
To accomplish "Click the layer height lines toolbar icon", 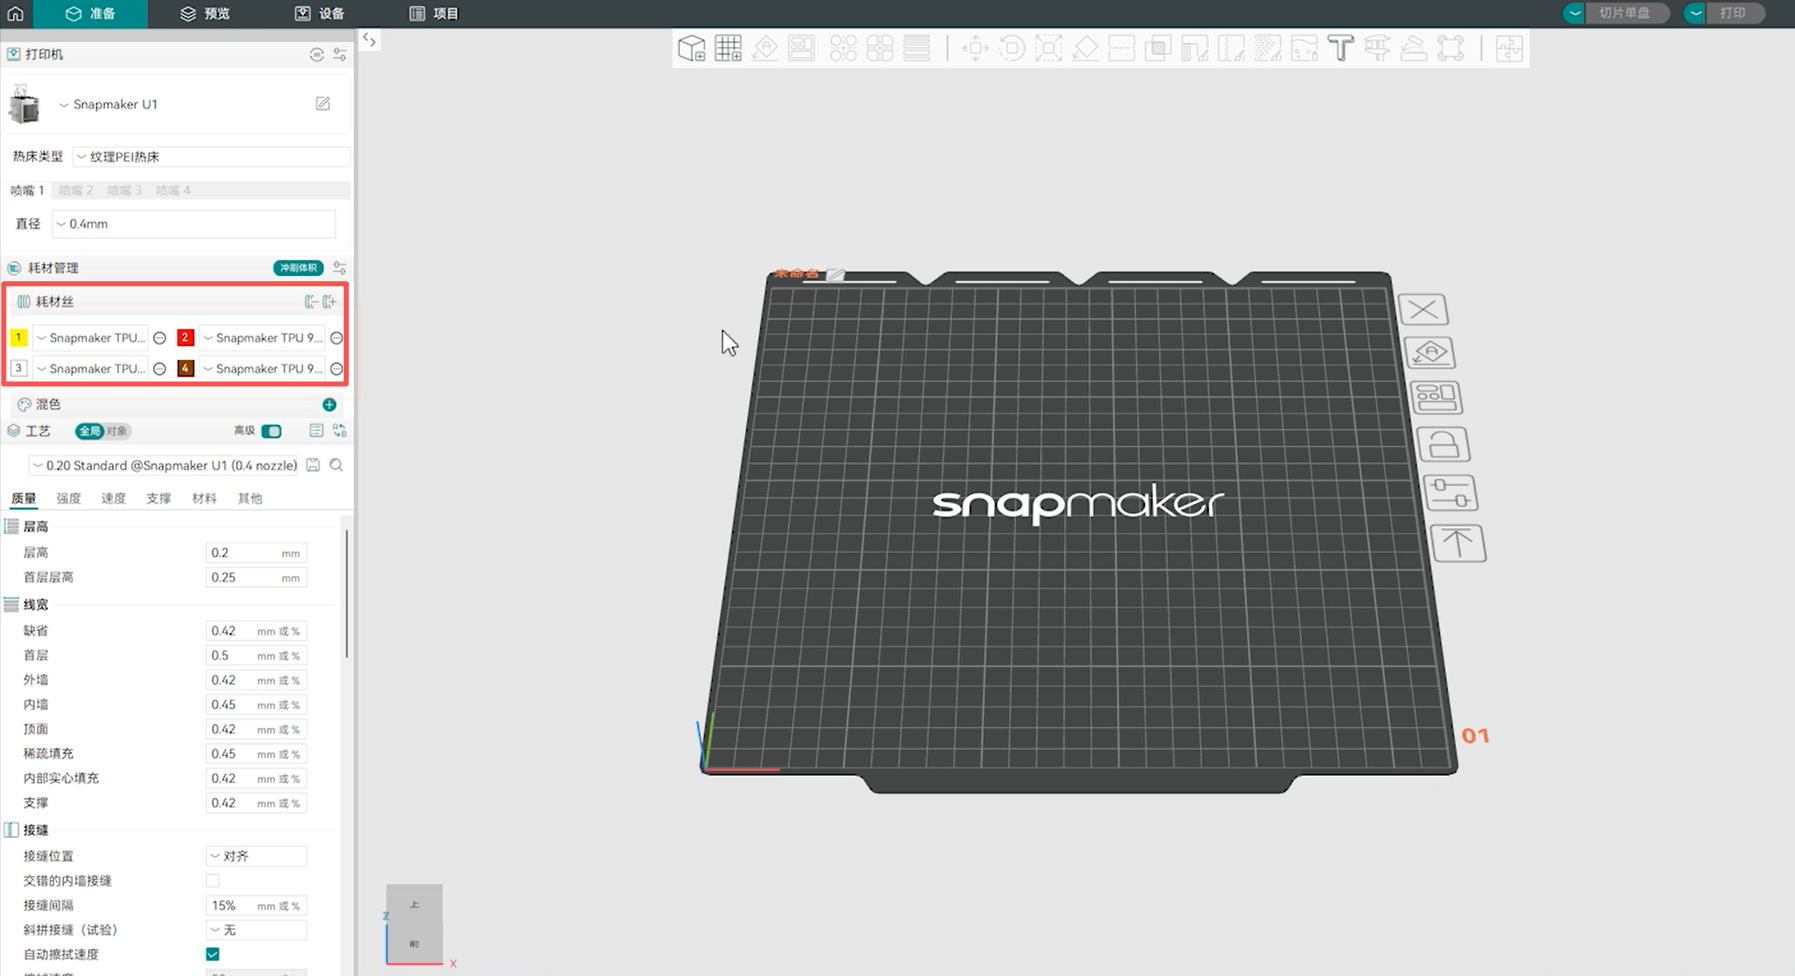I will pos(916,48).
